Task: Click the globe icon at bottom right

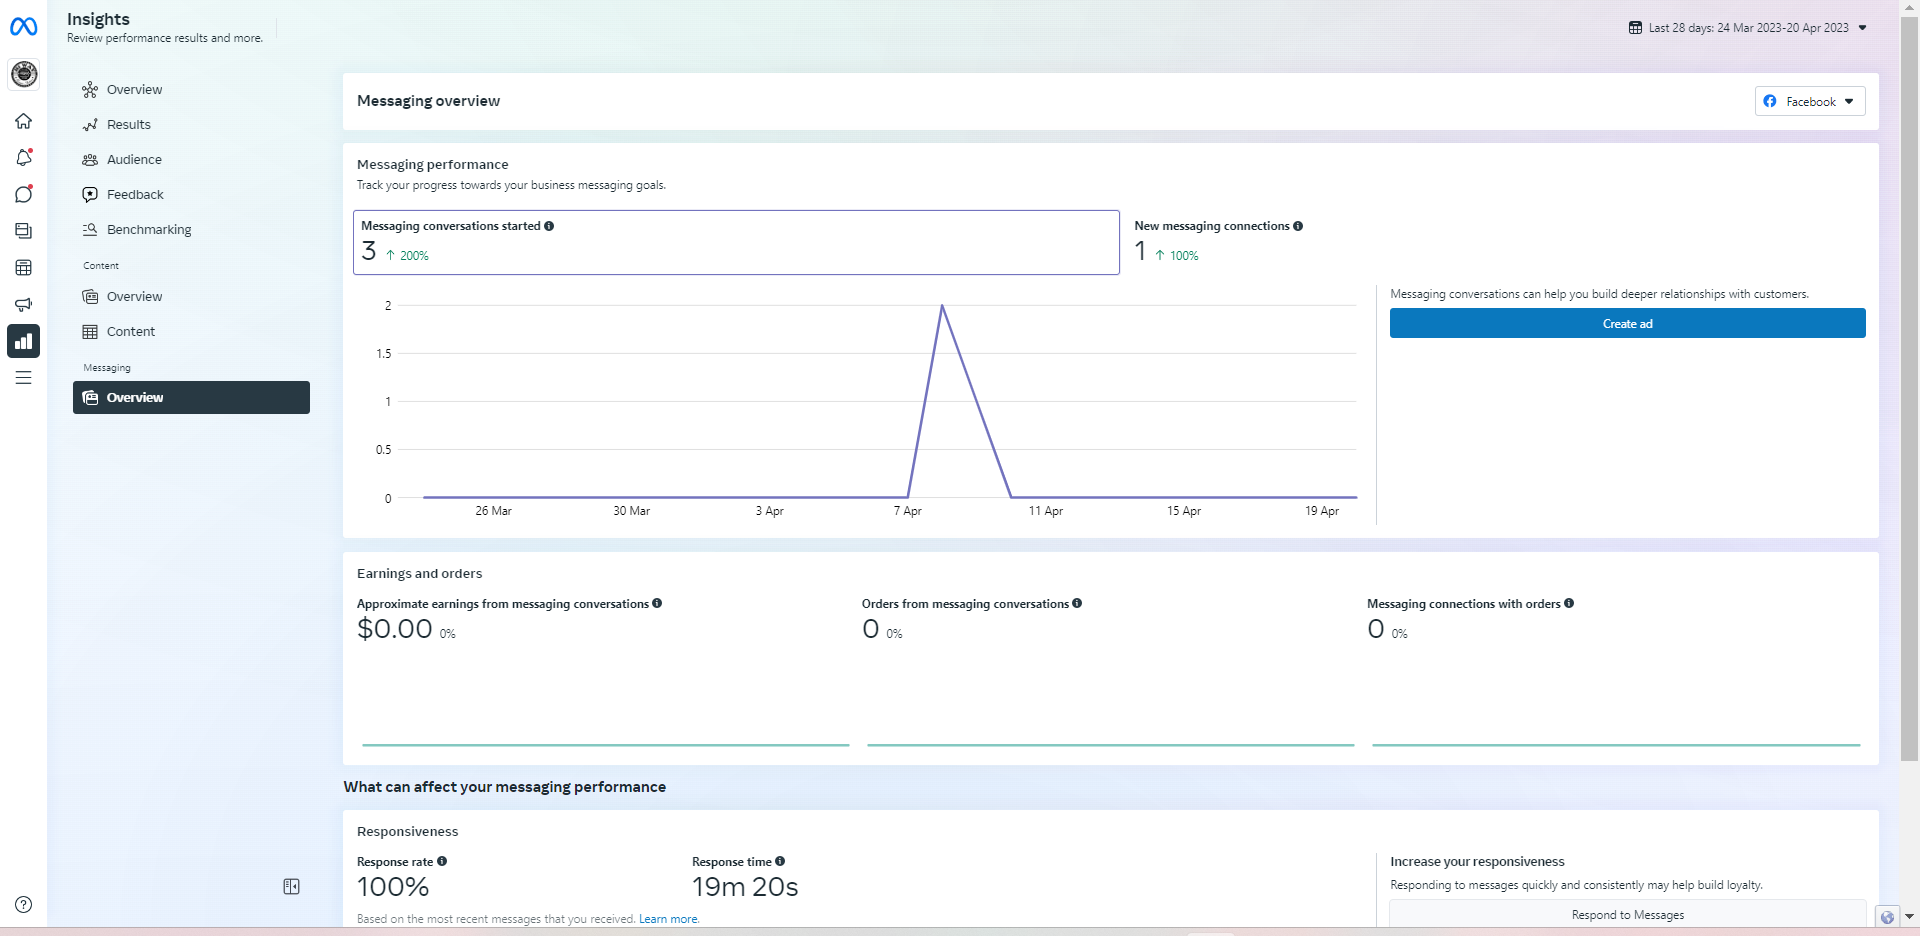Action: (1887, 917)
